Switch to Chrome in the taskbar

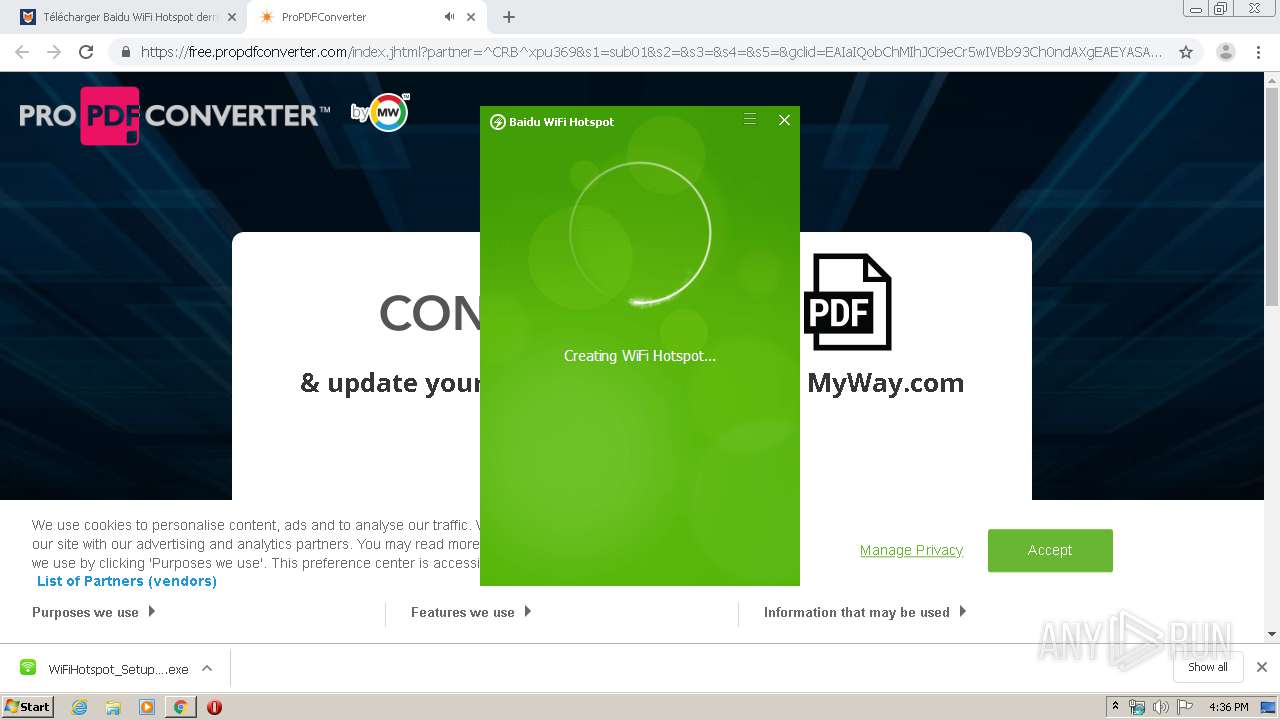point(180,707)
